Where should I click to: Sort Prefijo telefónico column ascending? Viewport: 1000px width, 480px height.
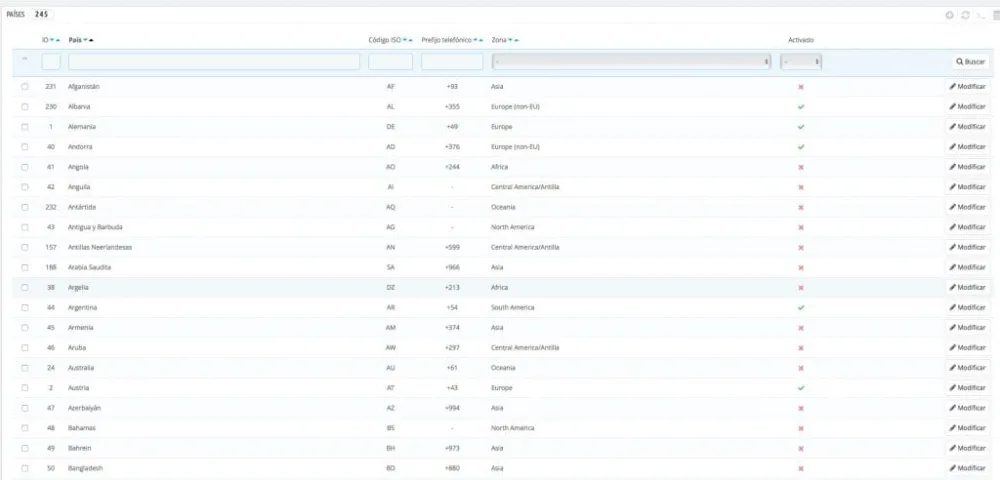[x=481, y=40]
